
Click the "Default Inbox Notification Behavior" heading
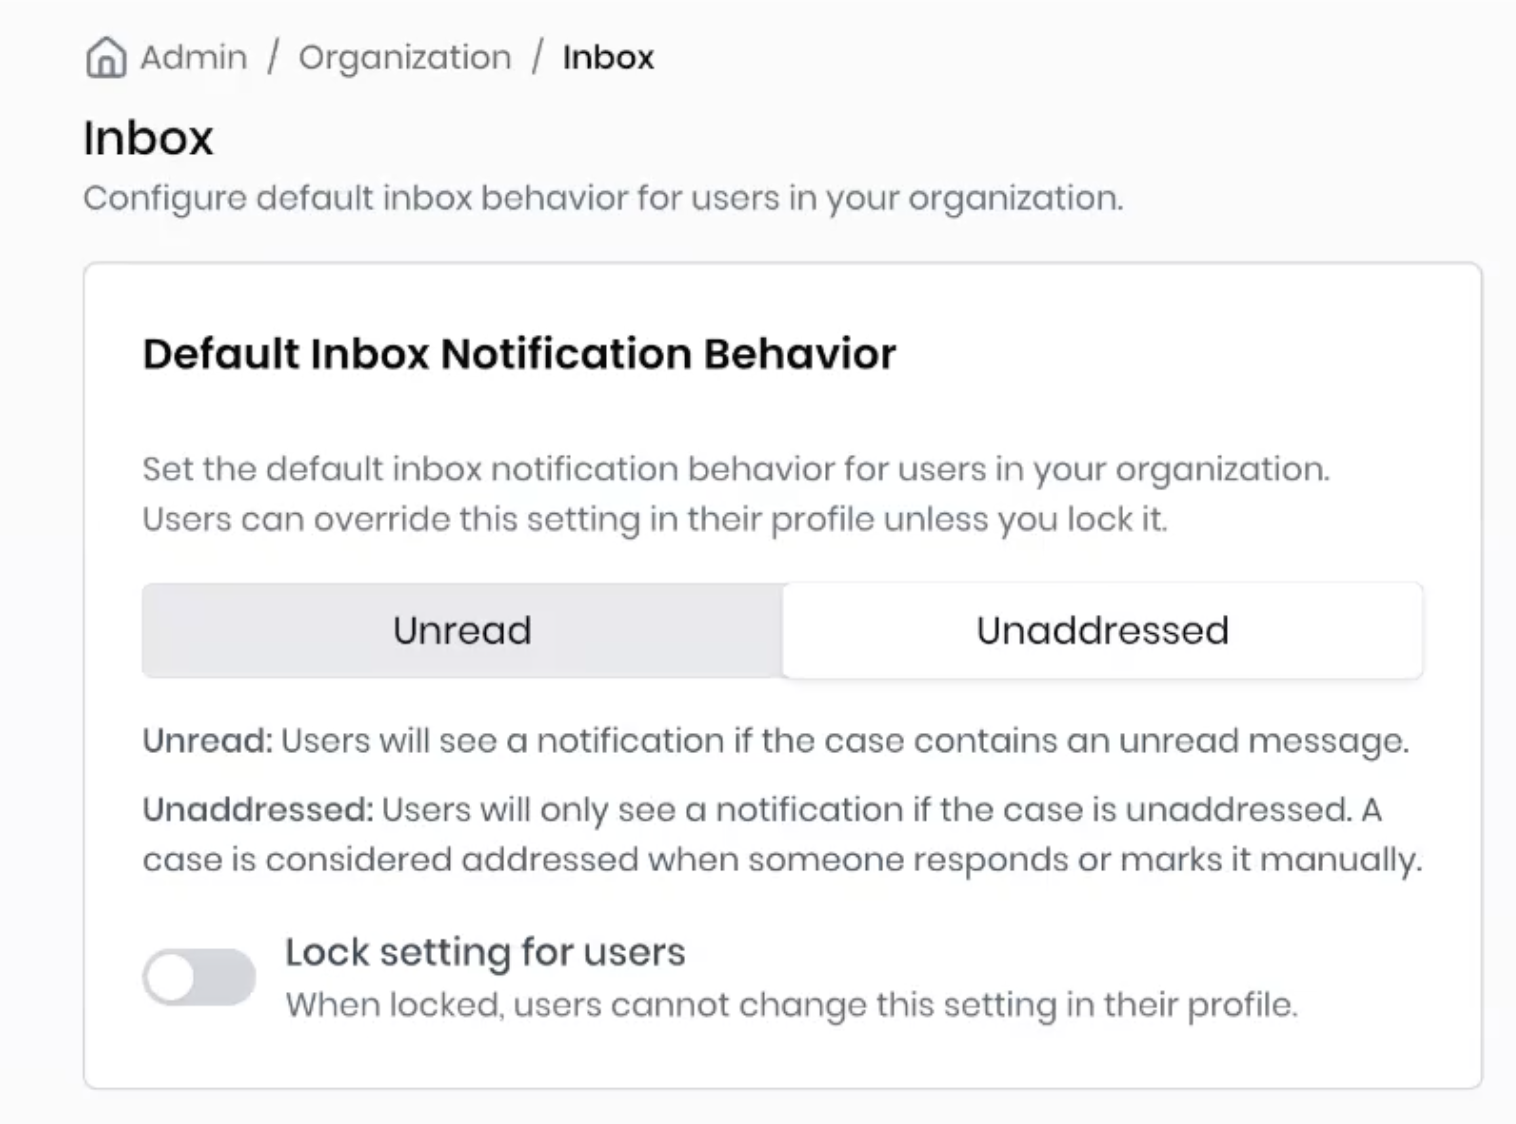[519, 354]
